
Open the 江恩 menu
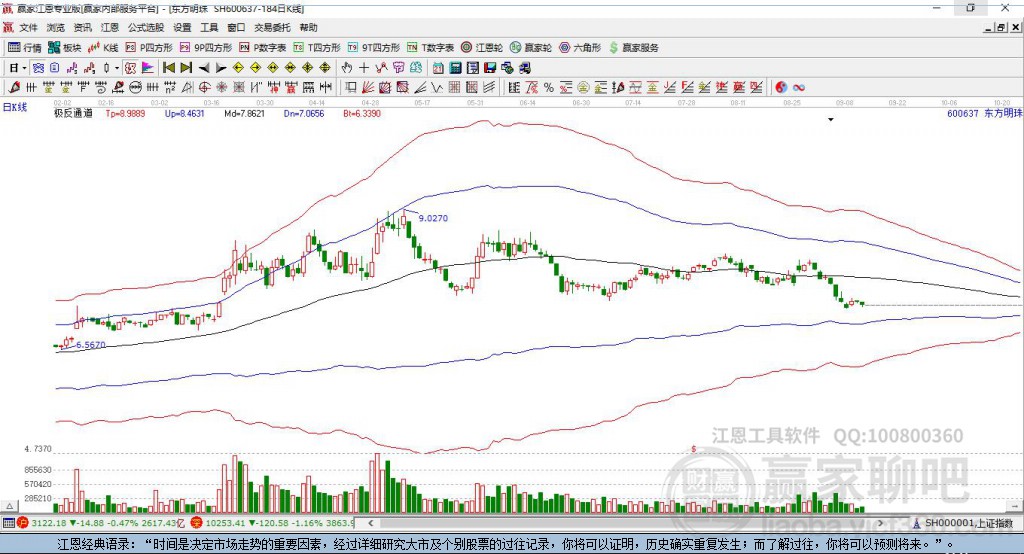click(x=110, y=27)
